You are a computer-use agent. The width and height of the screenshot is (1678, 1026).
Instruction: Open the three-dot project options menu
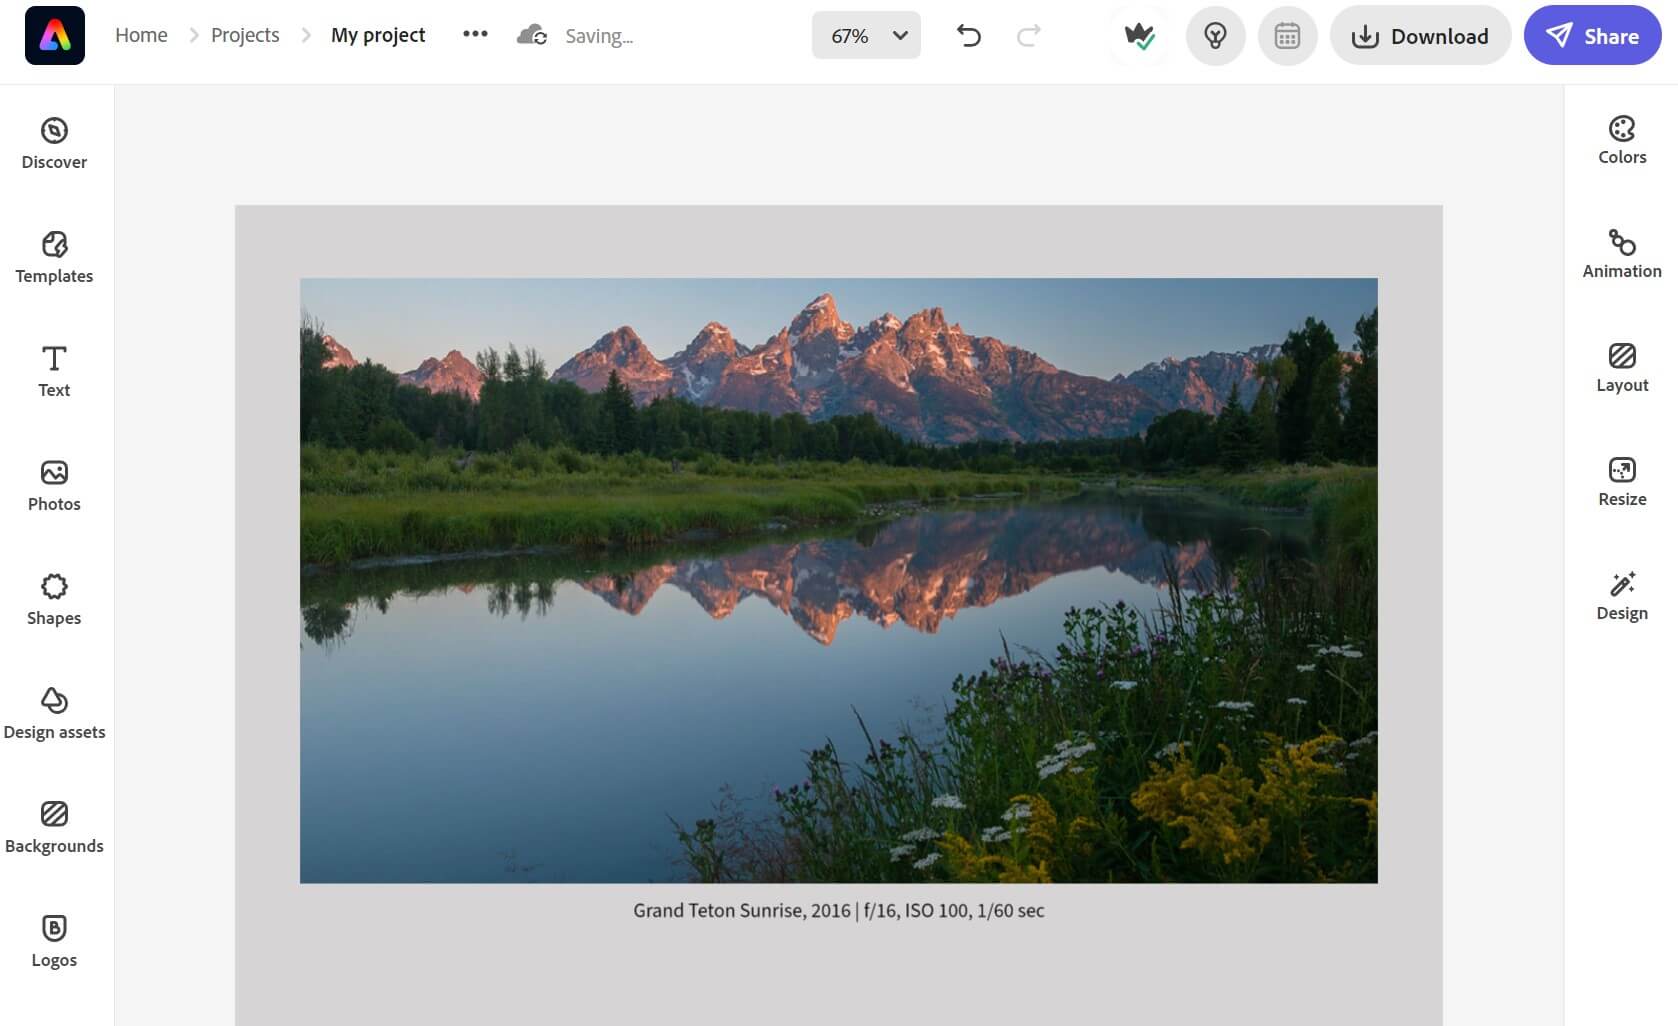click(x=475, y=34)
